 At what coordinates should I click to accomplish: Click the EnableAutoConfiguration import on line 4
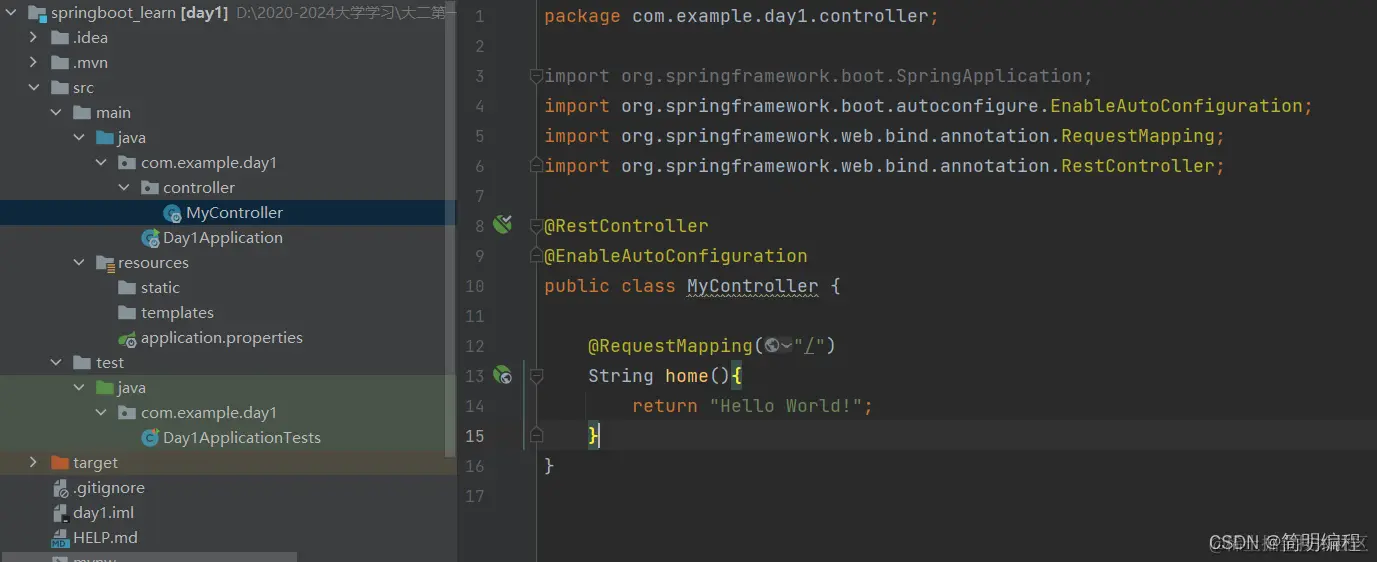928,106
